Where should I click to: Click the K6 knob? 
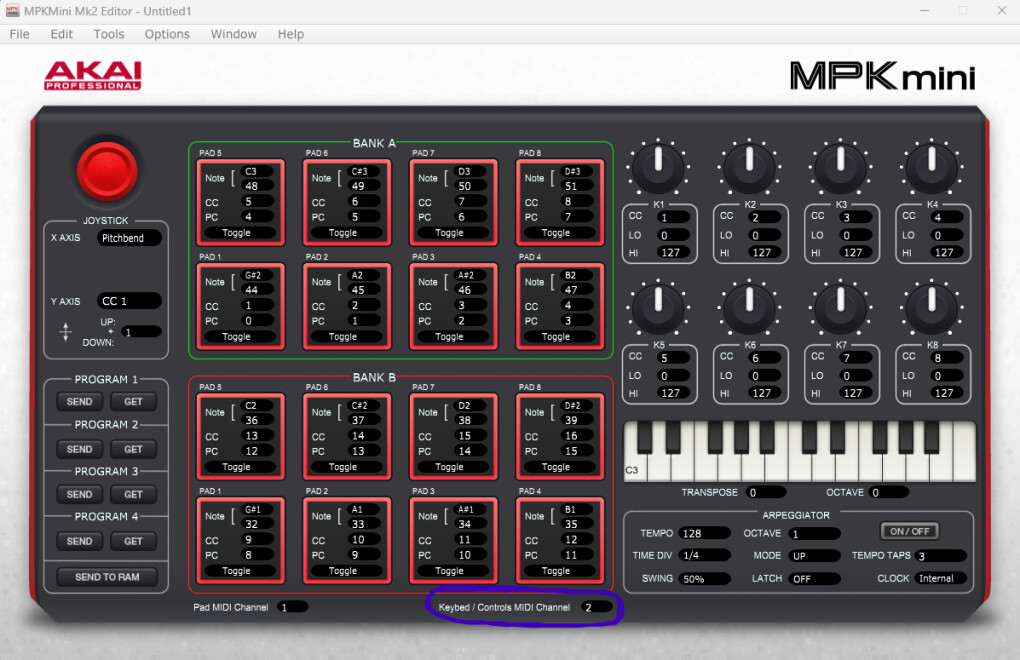click(x=749, y=306)
